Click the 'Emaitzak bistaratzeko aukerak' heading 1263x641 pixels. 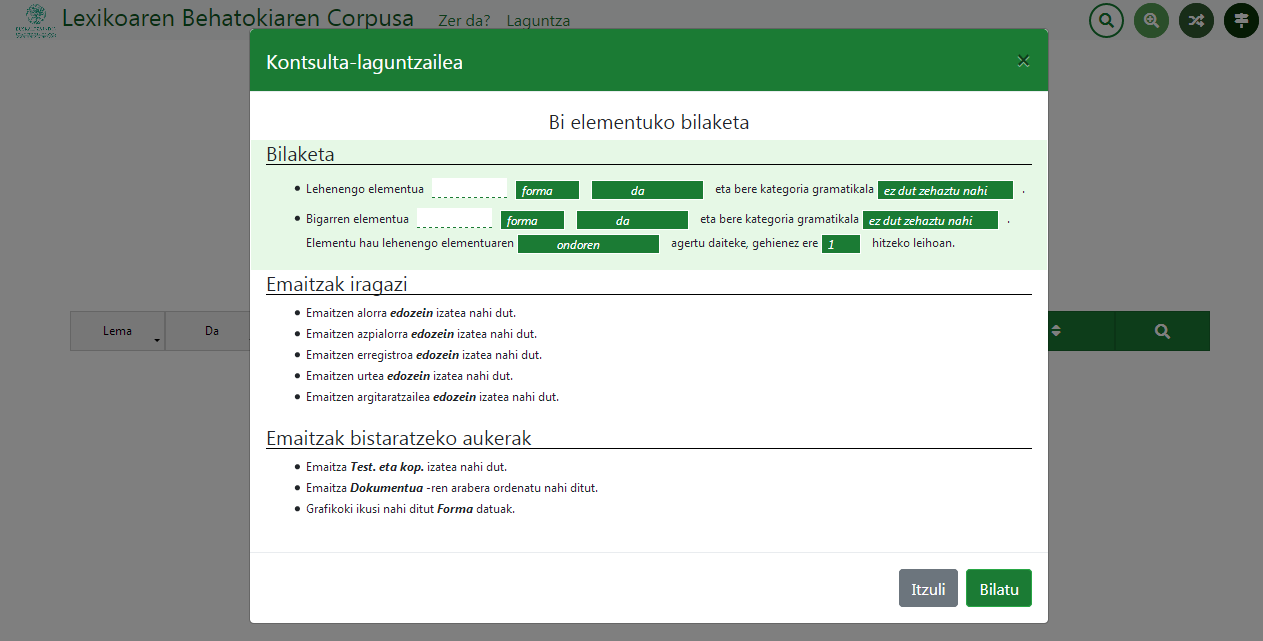click(x=398, y=438)
